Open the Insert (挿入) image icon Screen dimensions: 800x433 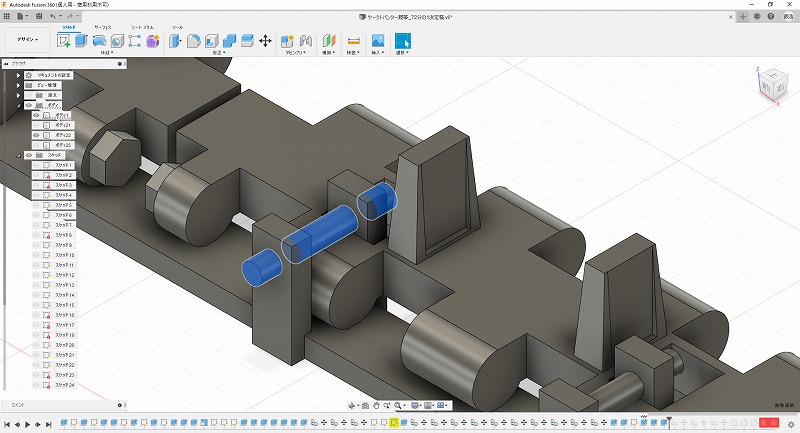[378, 41]
